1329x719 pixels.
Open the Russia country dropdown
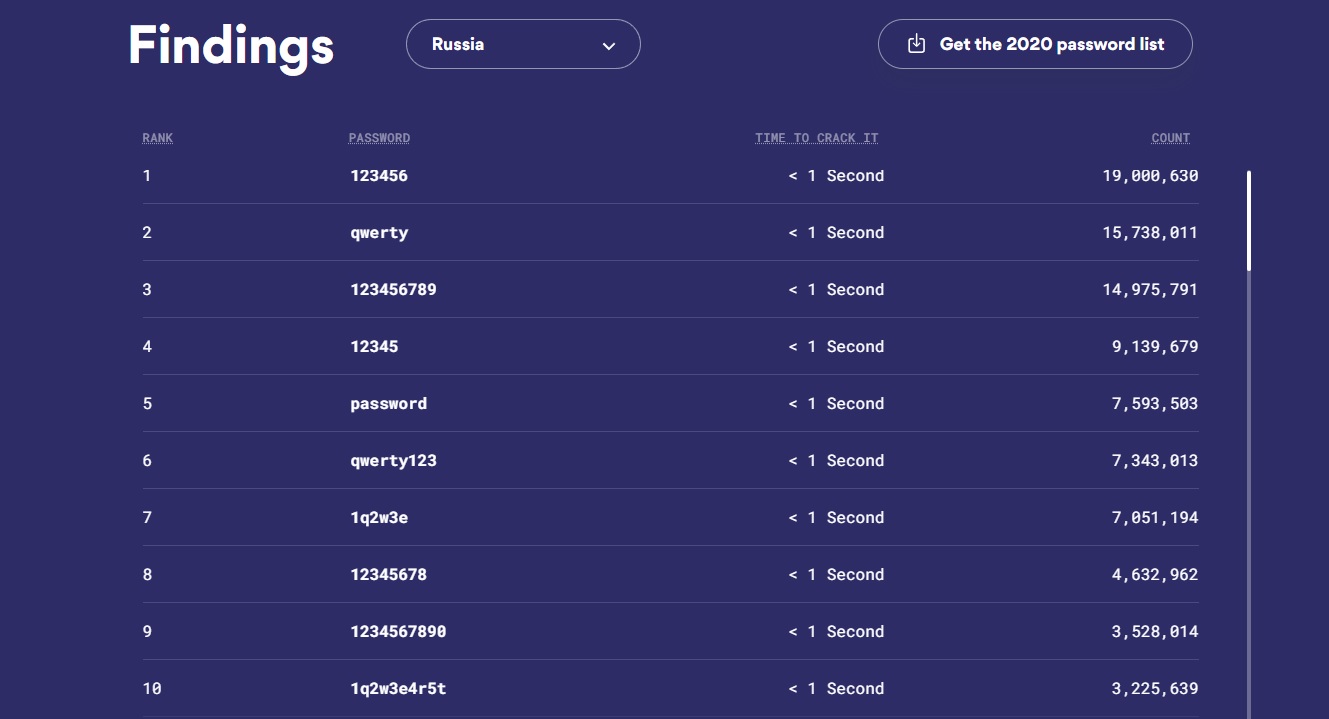(x=522, y=44)
